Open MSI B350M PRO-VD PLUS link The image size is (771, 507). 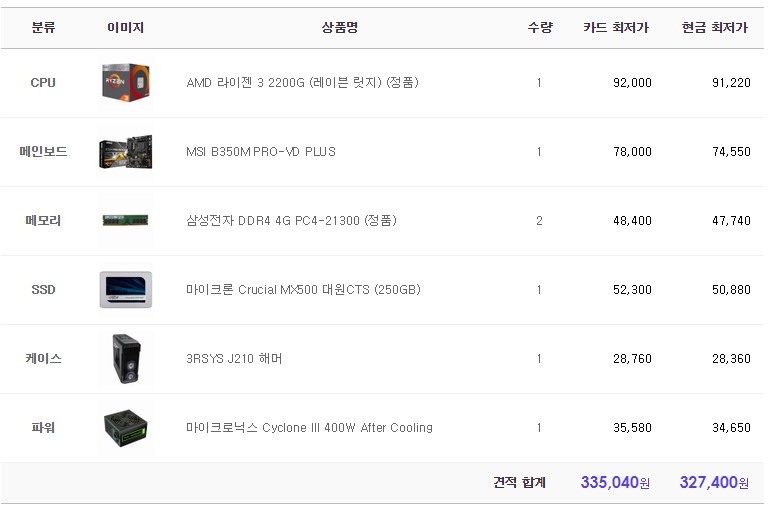pyautogui.click(x=261, y=151)
